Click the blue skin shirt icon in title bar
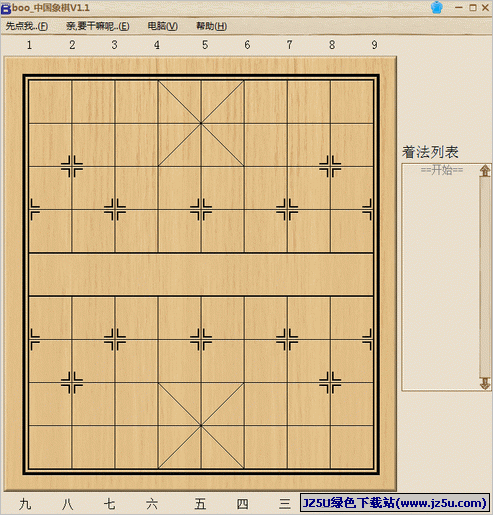This screenshot has width=493, height=515. [x=437, y=7]
